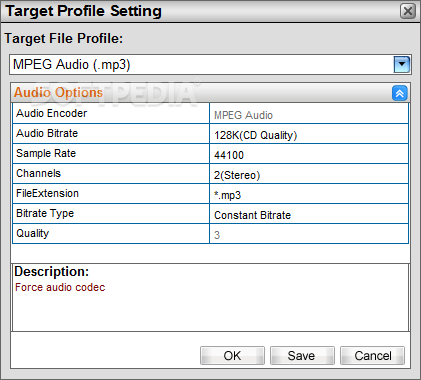421x380 pixels.
Task: Open the Target File Profile dropdown arrow
Action: coord(402,64)
